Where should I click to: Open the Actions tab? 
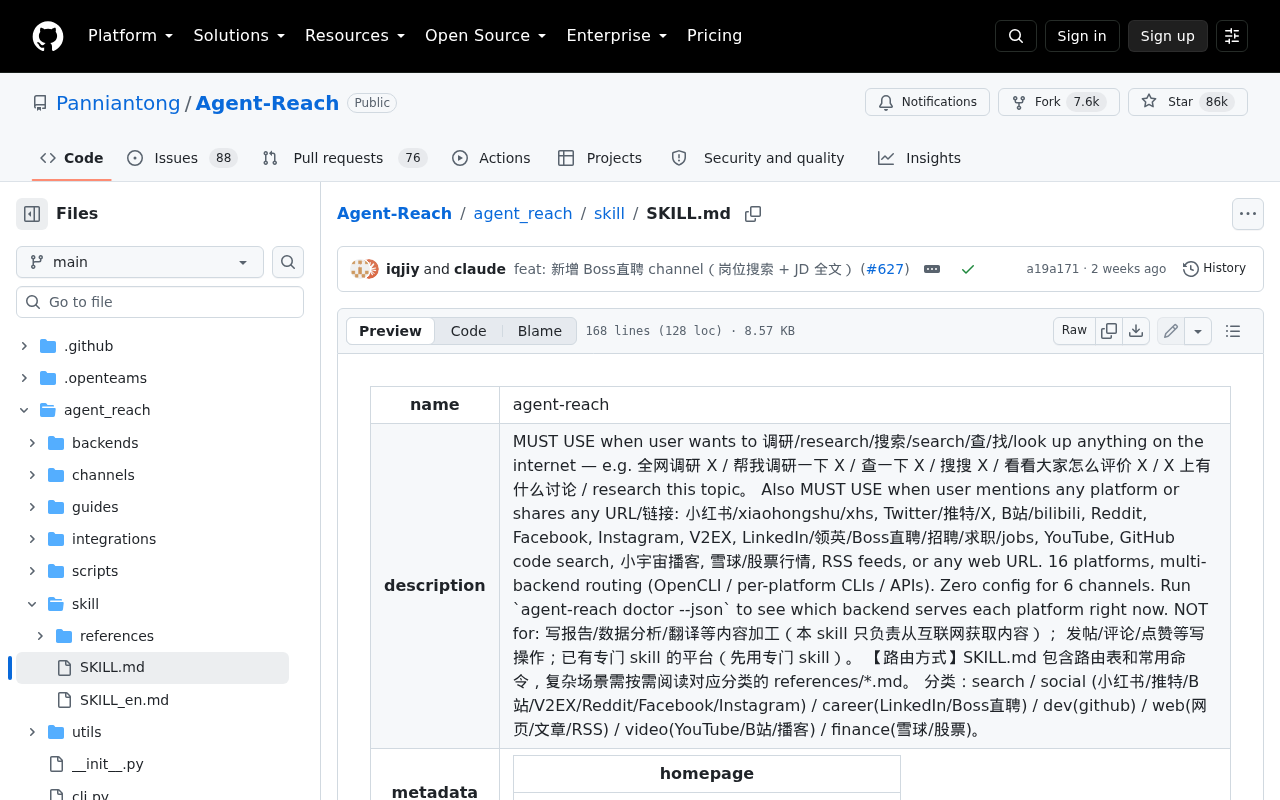click(x=491, y=158)
